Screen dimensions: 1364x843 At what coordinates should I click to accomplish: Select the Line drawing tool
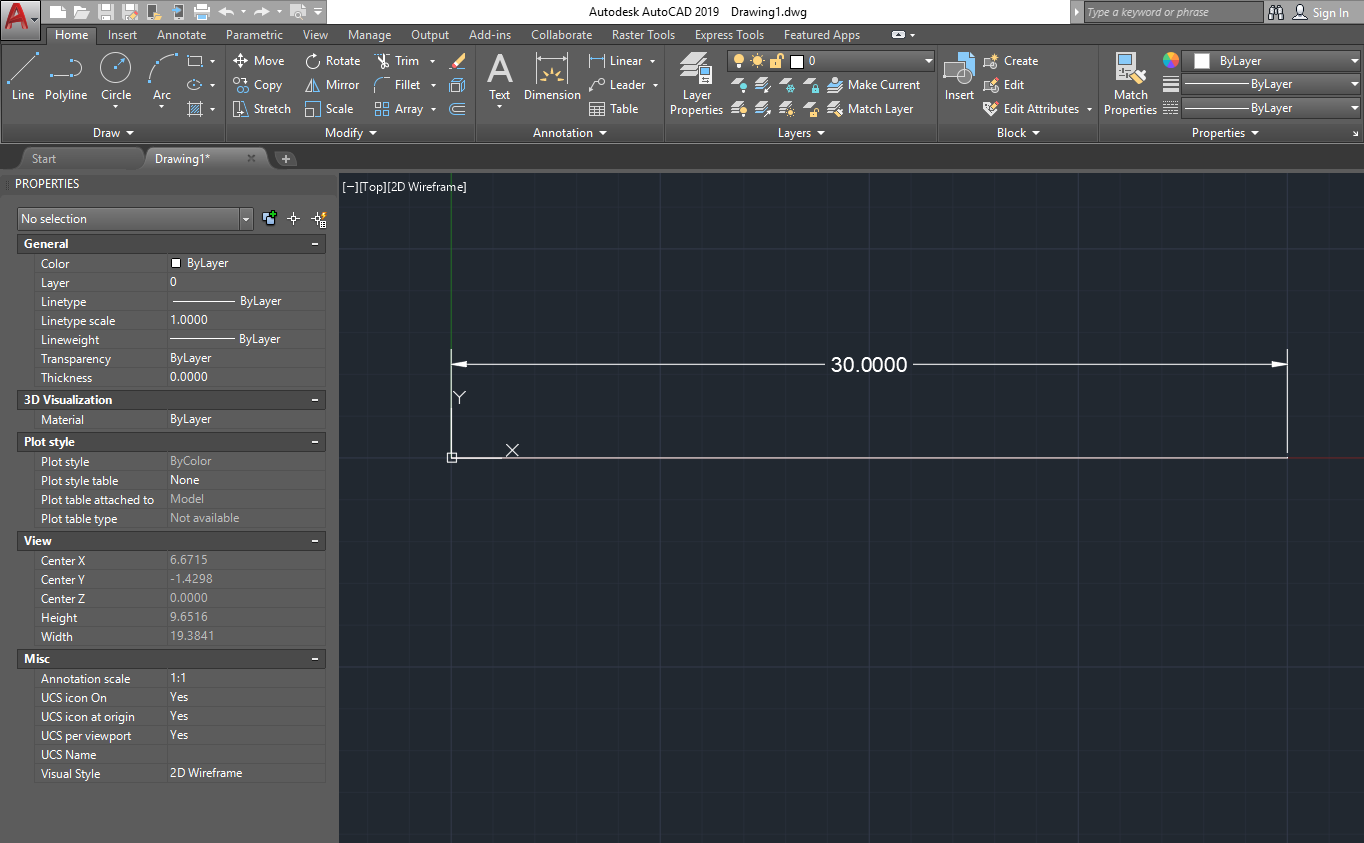click(x=23, y=76)
